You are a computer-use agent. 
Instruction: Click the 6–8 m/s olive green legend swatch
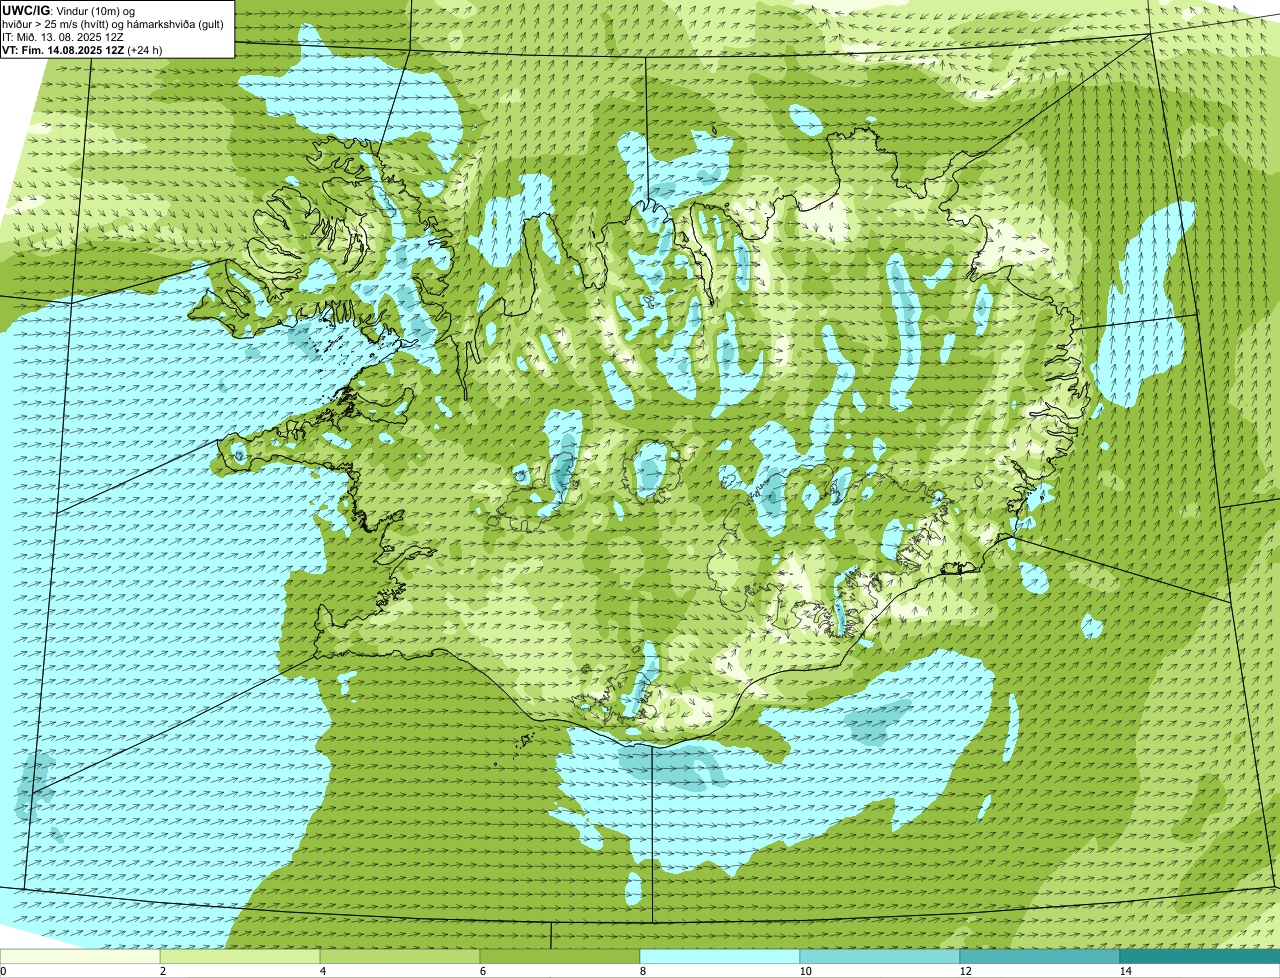[x=560, y=956]
